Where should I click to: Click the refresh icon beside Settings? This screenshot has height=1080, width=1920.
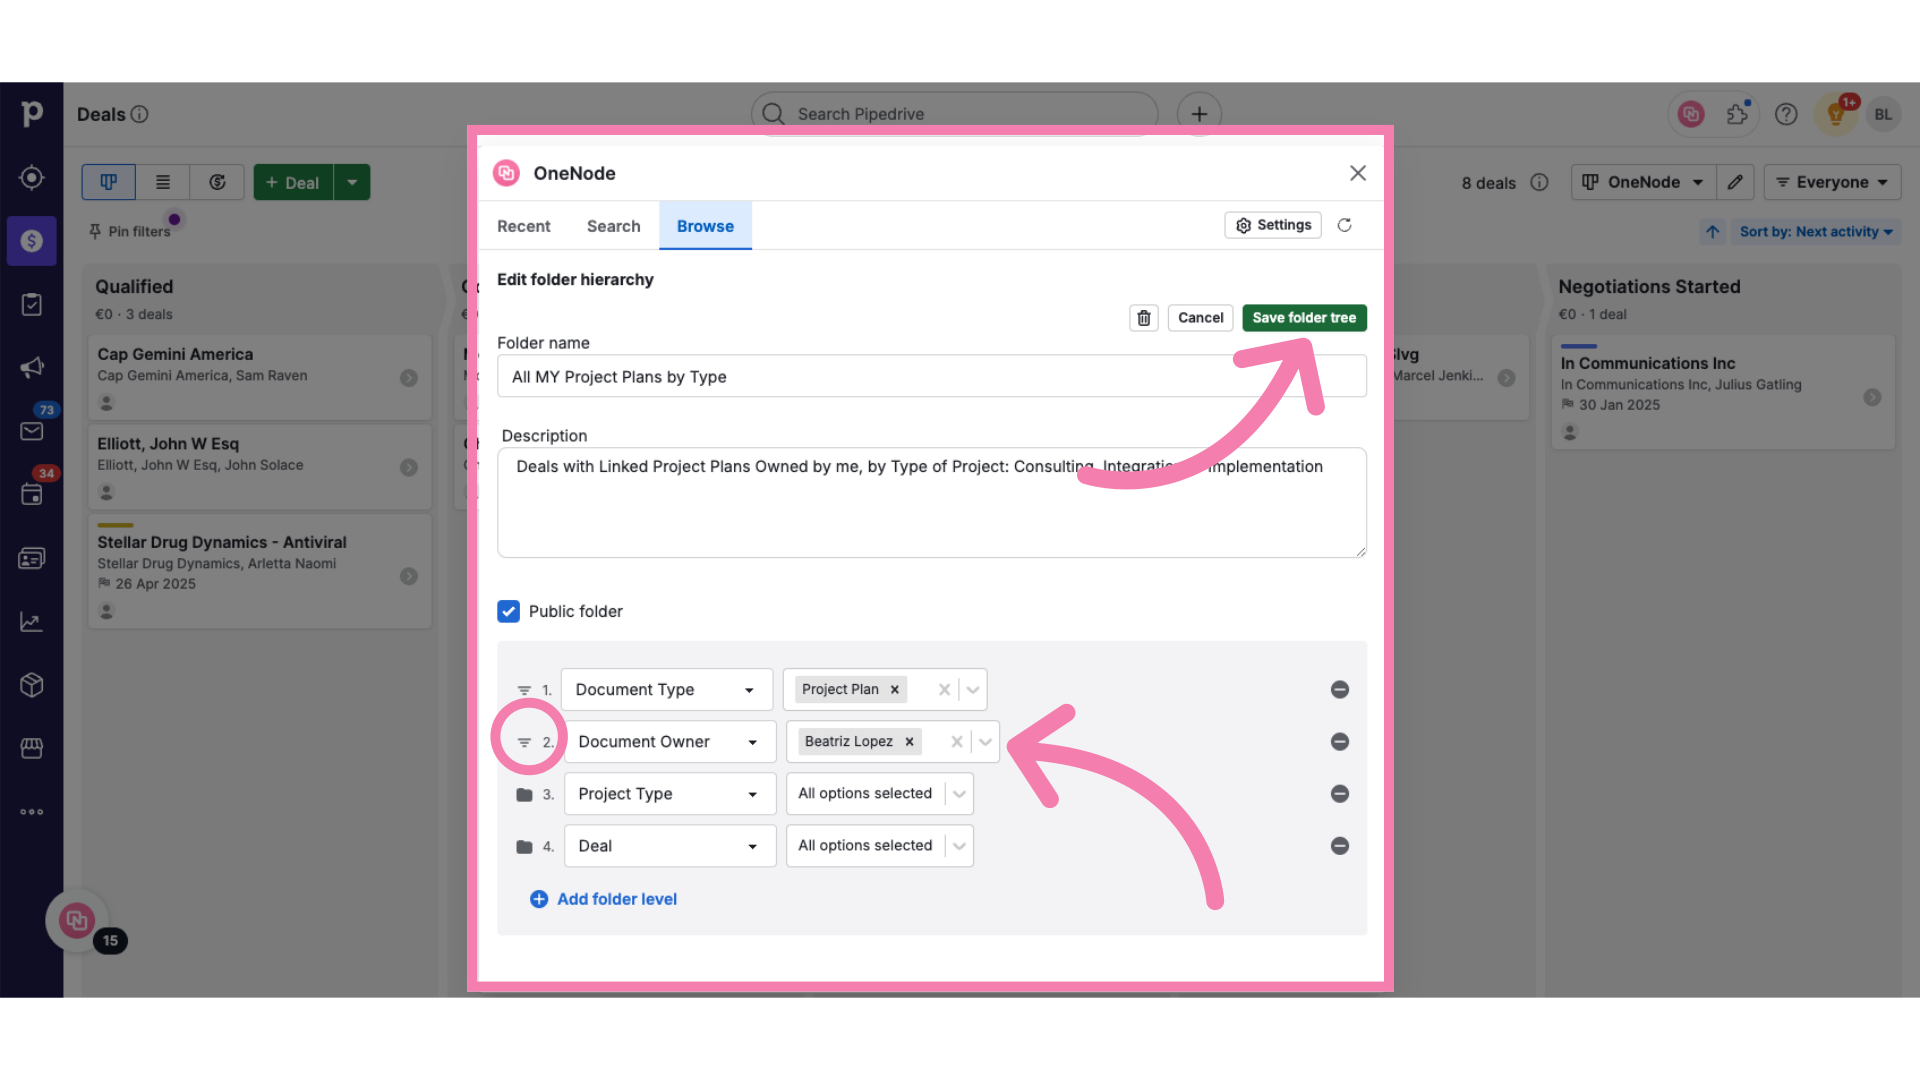pos(1345,225)
